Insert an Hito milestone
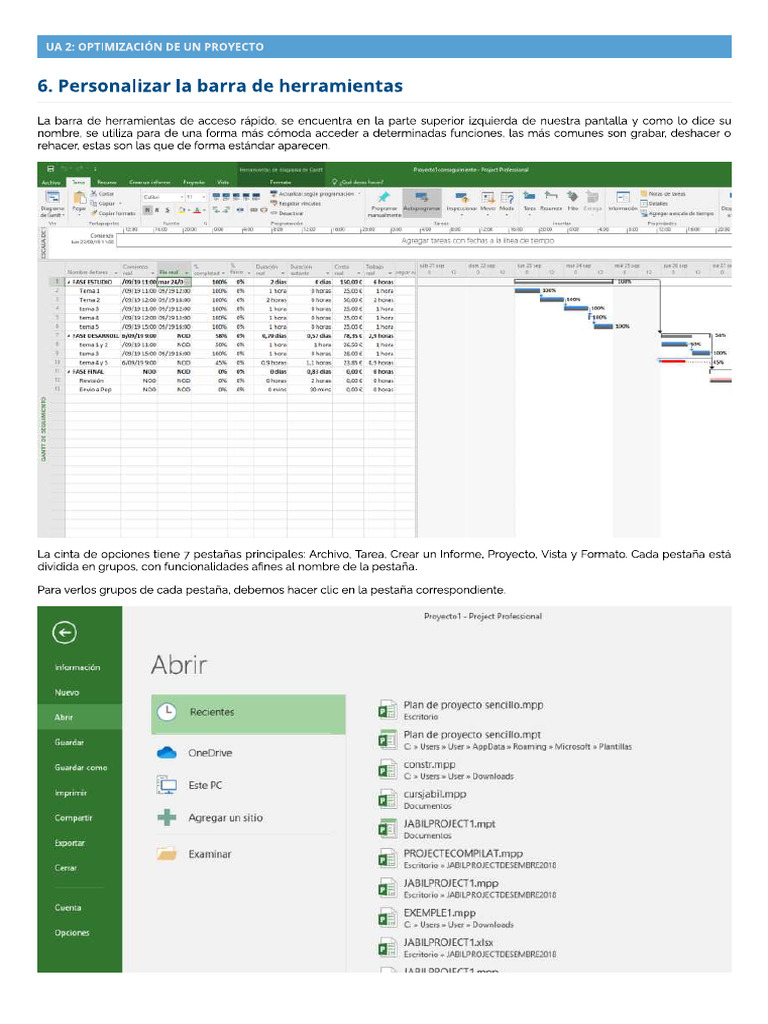Screen dimensions: 768x1024 (573, 202)
